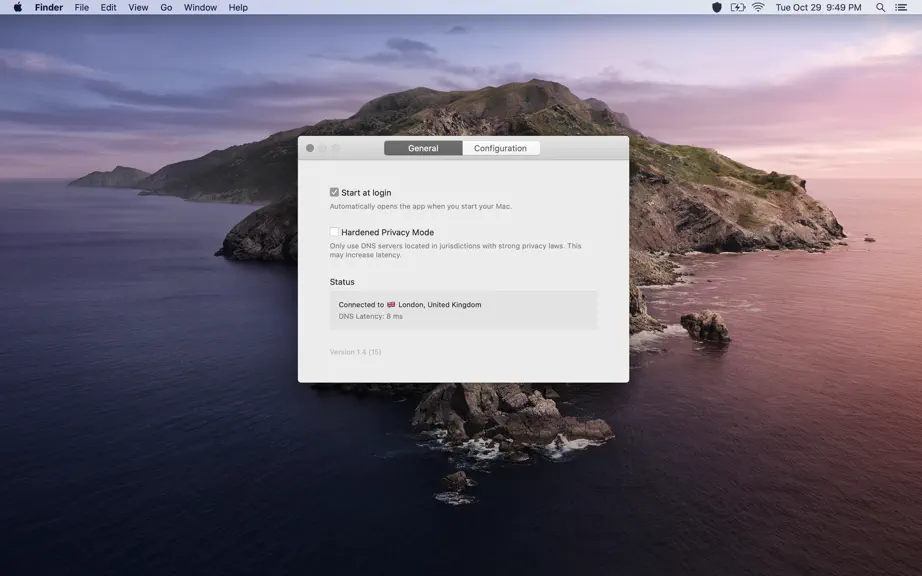Click the date and time clock

click(x=818, y=8)
